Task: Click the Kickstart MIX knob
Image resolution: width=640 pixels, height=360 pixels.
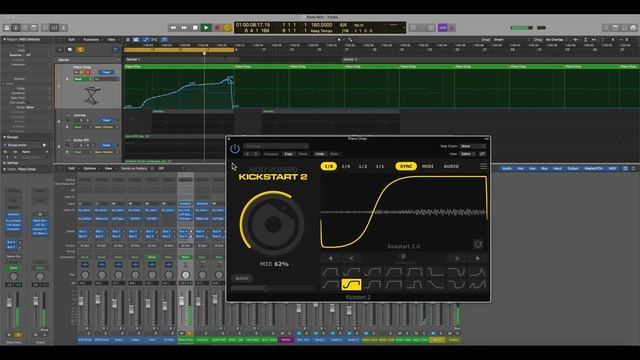Action: 273,223
